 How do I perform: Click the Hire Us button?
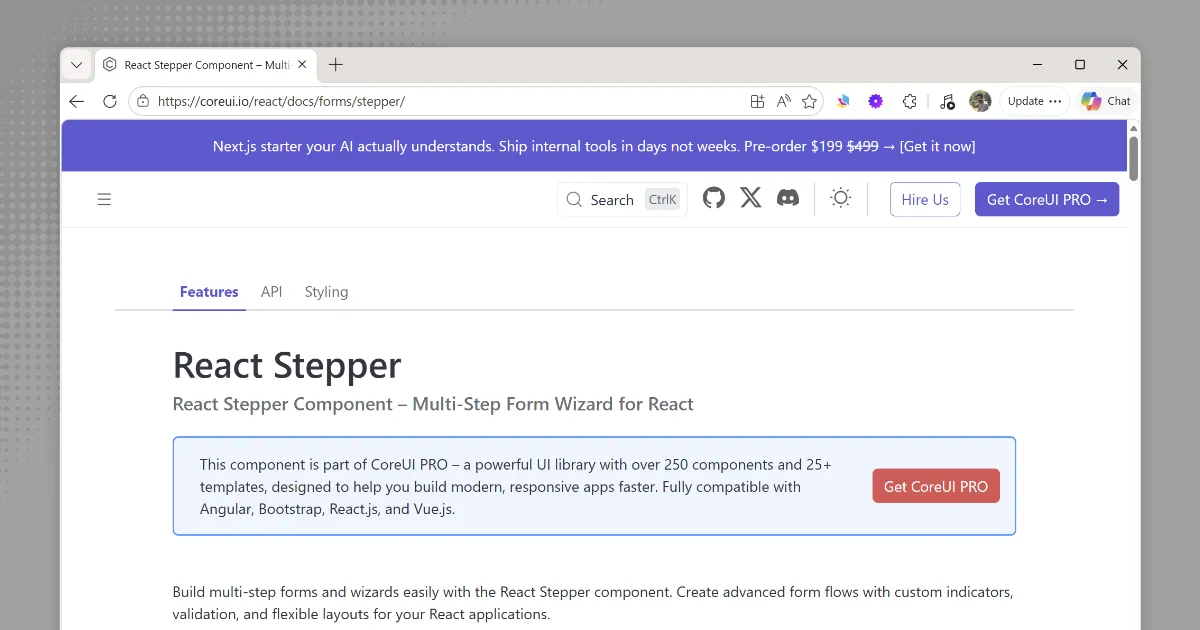(x=924, y=198)
